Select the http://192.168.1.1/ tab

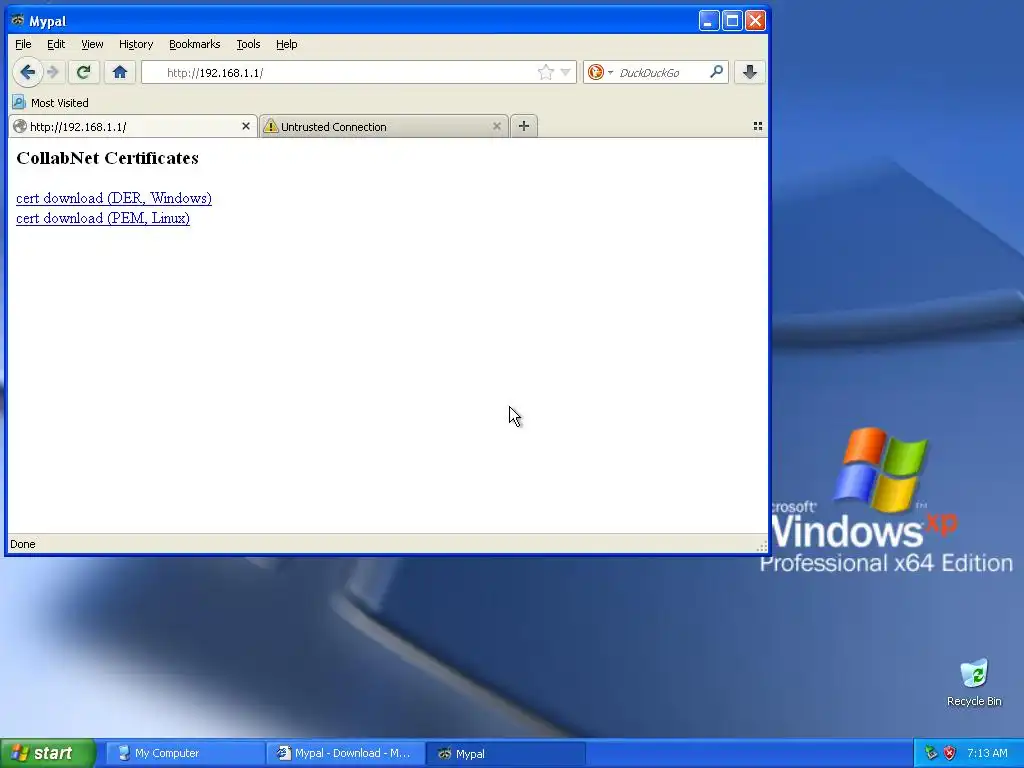click(x=133, y=127)
